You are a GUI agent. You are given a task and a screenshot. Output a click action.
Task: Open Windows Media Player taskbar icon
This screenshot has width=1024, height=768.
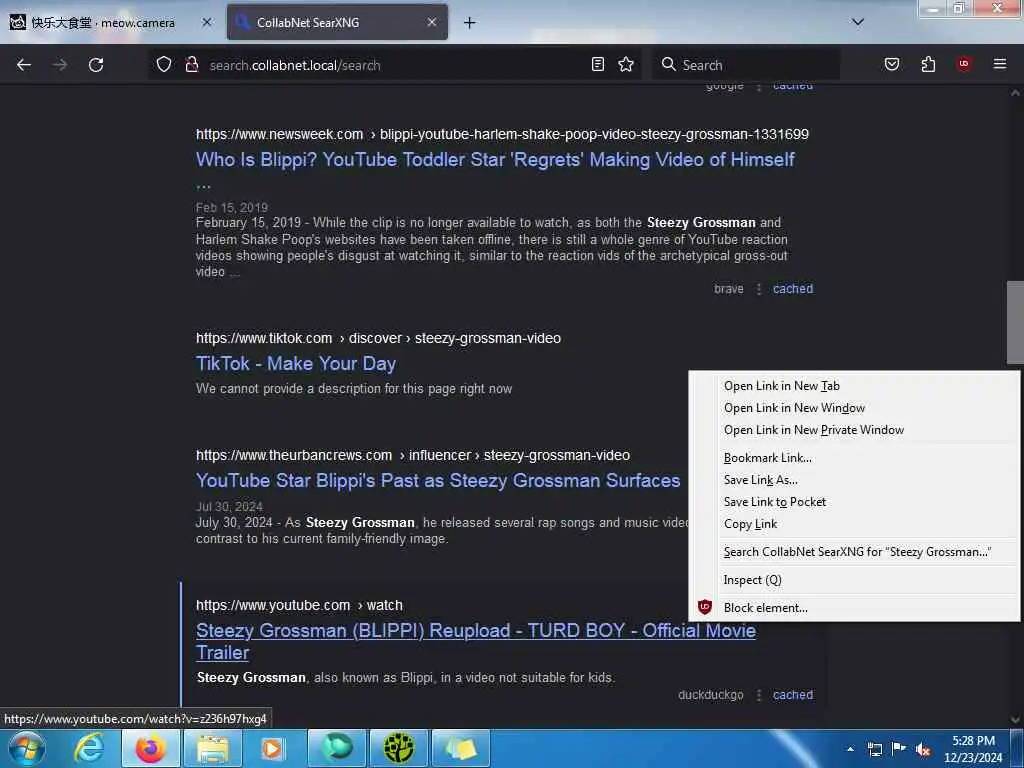272,748
